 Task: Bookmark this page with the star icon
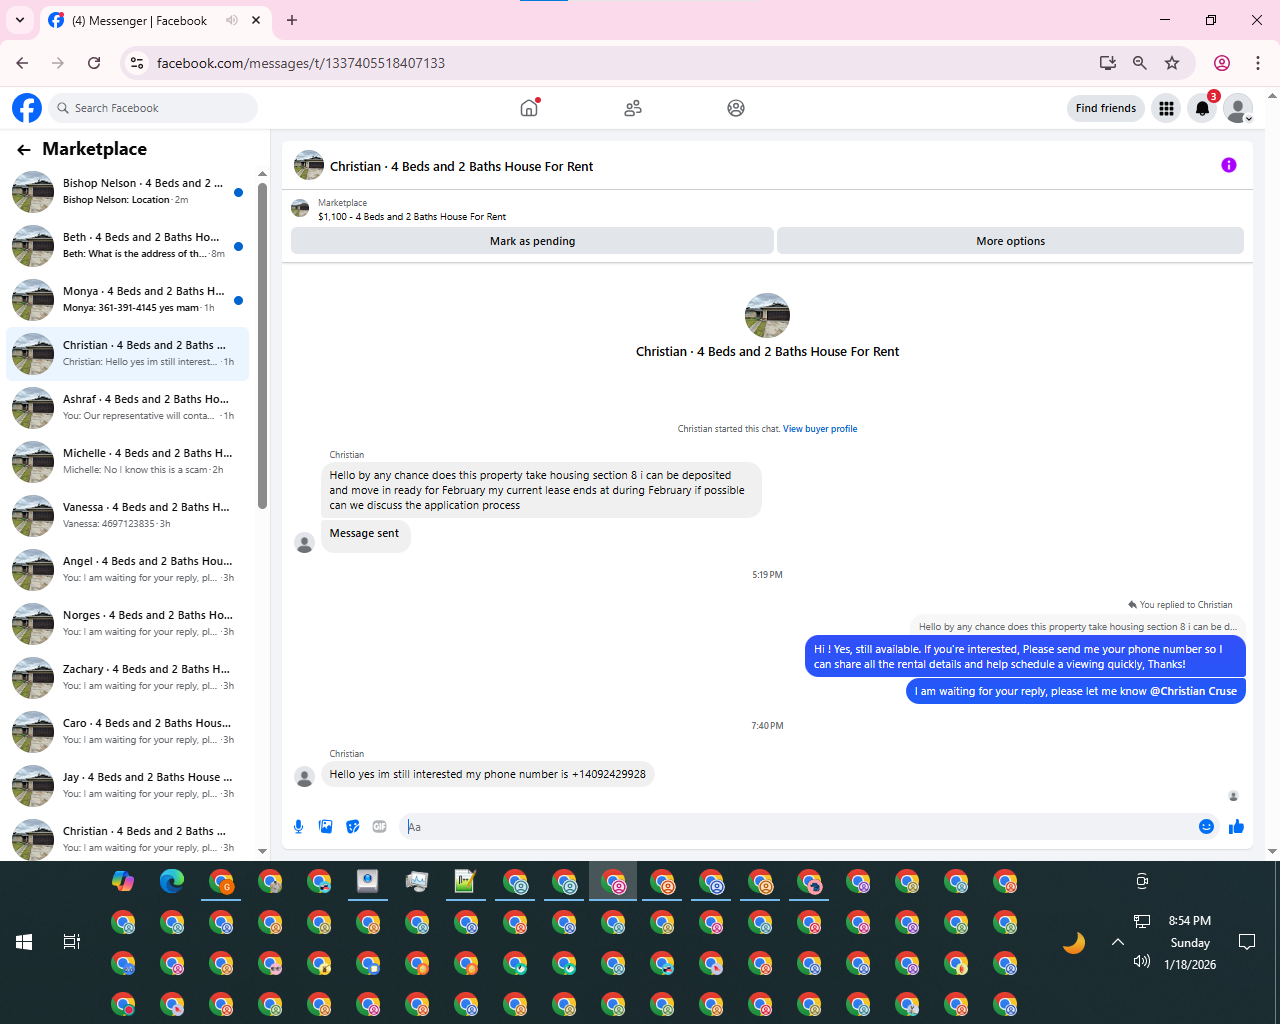(x=1172, y=63)
